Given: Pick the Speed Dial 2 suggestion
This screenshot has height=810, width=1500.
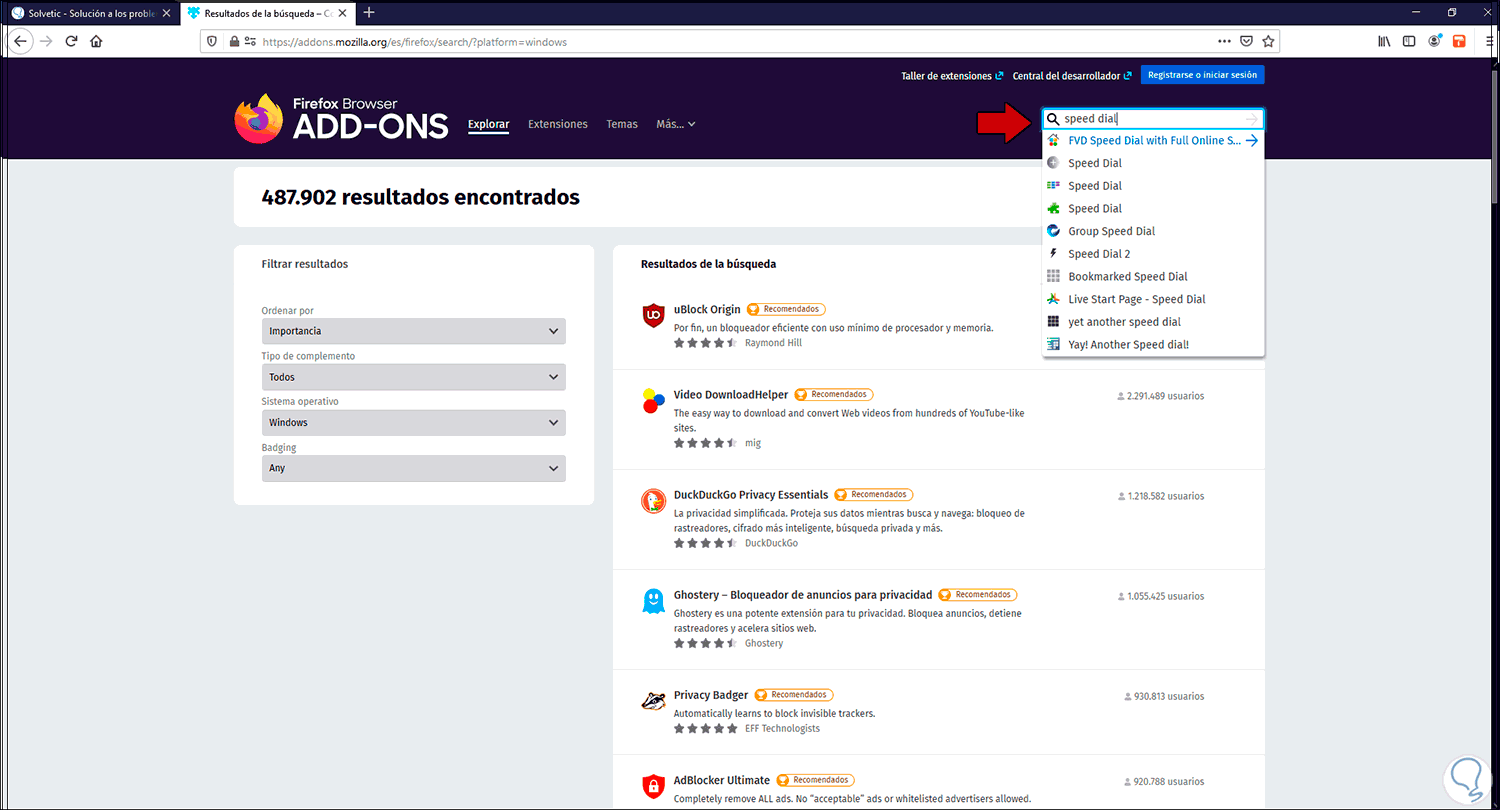Looking at the screenshot, I should click(1153, 254).
